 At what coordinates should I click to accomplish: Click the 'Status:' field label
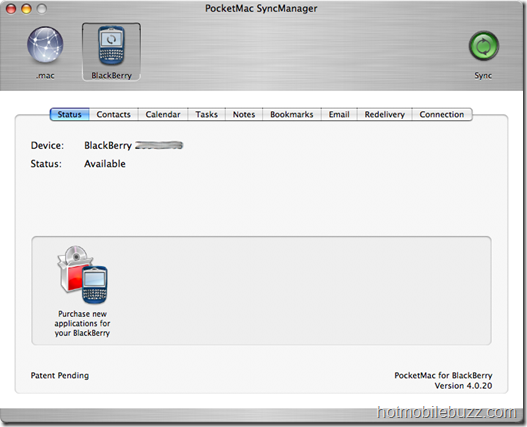click(x=46, y=164)
